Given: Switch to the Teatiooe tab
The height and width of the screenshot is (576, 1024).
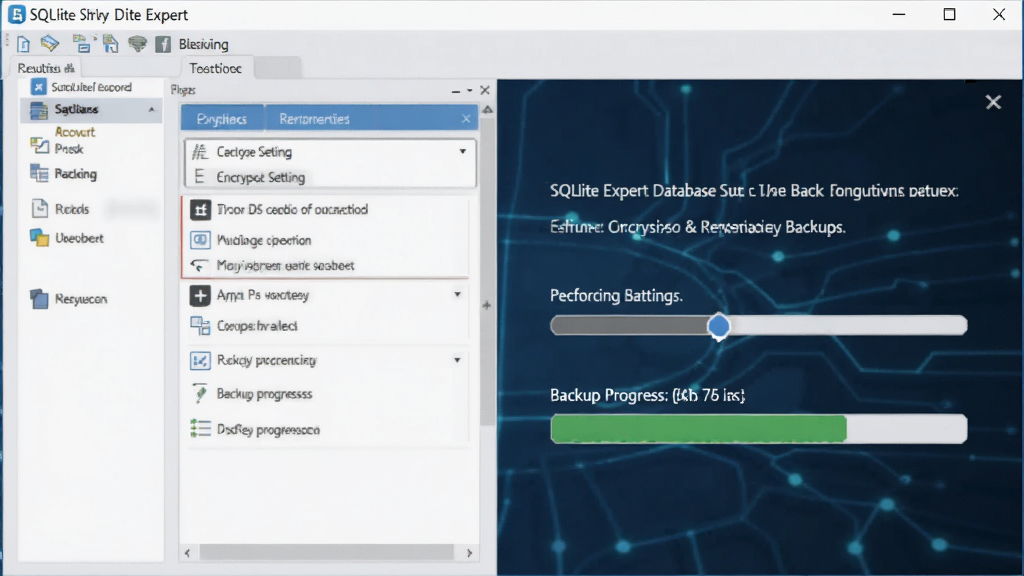Looking at the screenshot, I should pyautogui.click(x=216, y=68).
